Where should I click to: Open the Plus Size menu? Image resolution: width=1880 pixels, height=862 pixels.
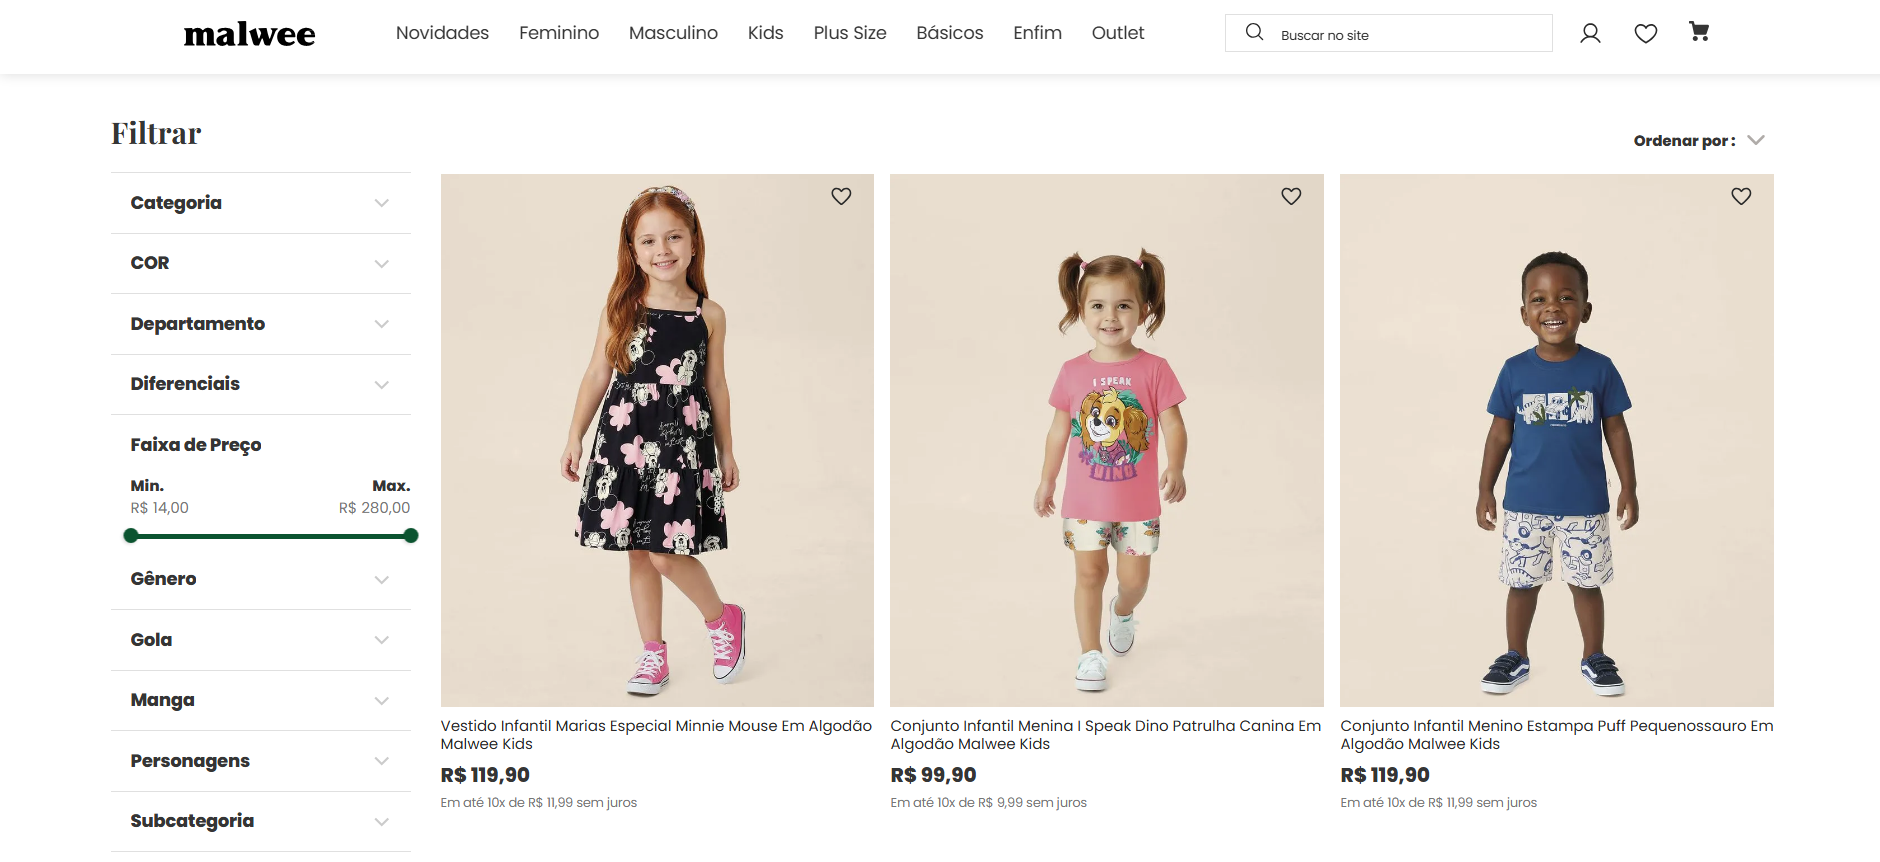point(850,33)
